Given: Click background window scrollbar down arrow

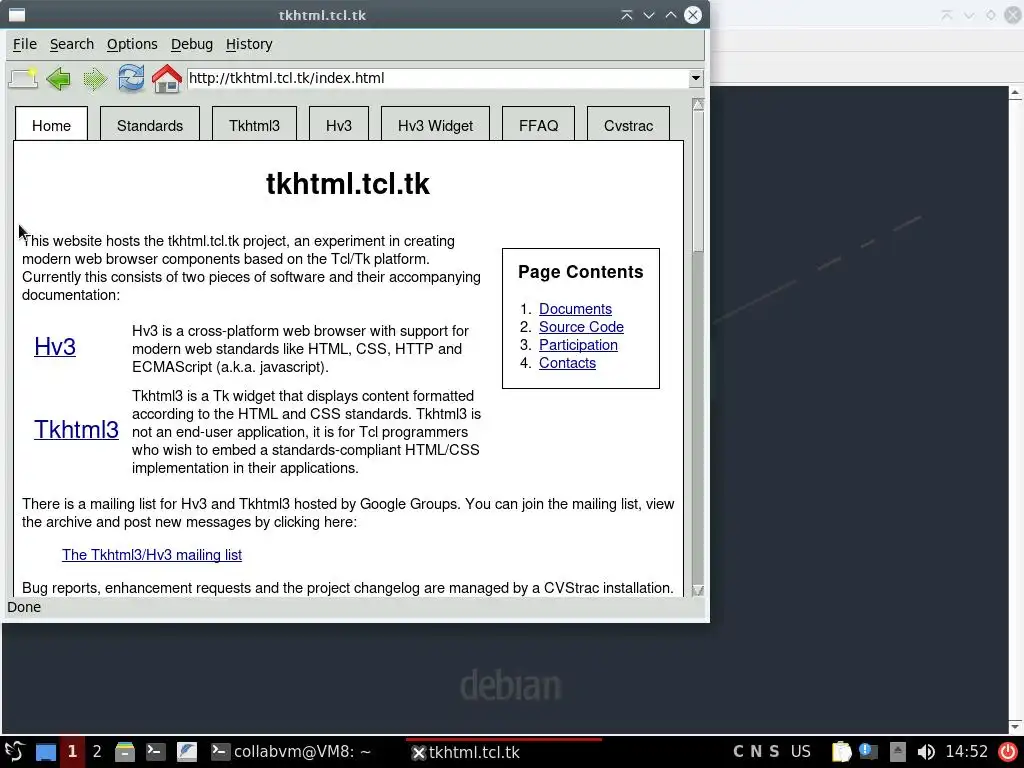Looking at the screenshot, I should pyautogui.click(x=1015, y=726).
